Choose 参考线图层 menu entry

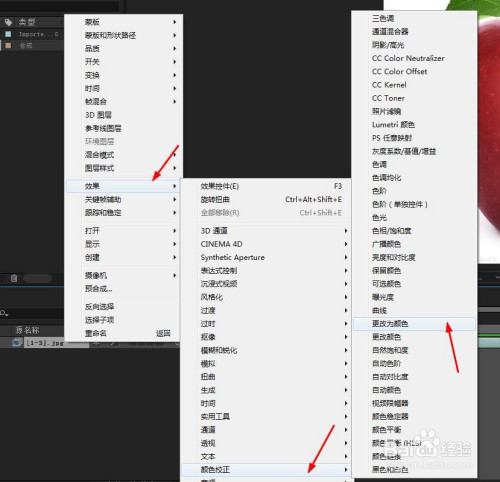pos(123,128)
